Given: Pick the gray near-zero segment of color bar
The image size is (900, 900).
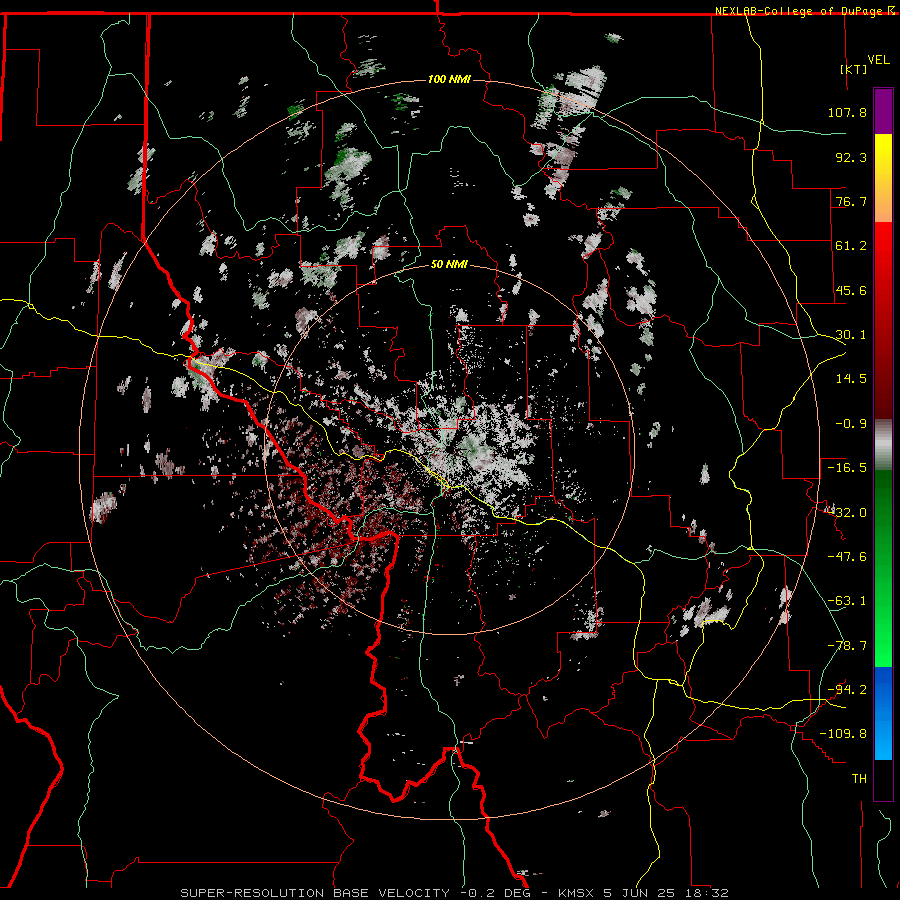Looking at the screenshot, I should pos(883,445).
